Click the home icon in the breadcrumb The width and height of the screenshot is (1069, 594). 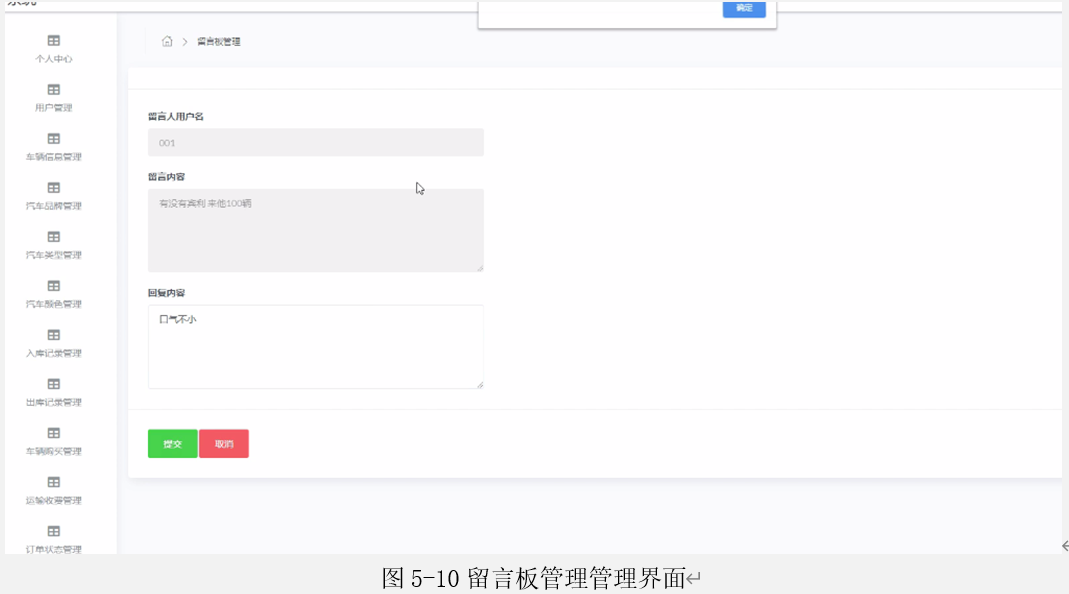pos(166,42)
